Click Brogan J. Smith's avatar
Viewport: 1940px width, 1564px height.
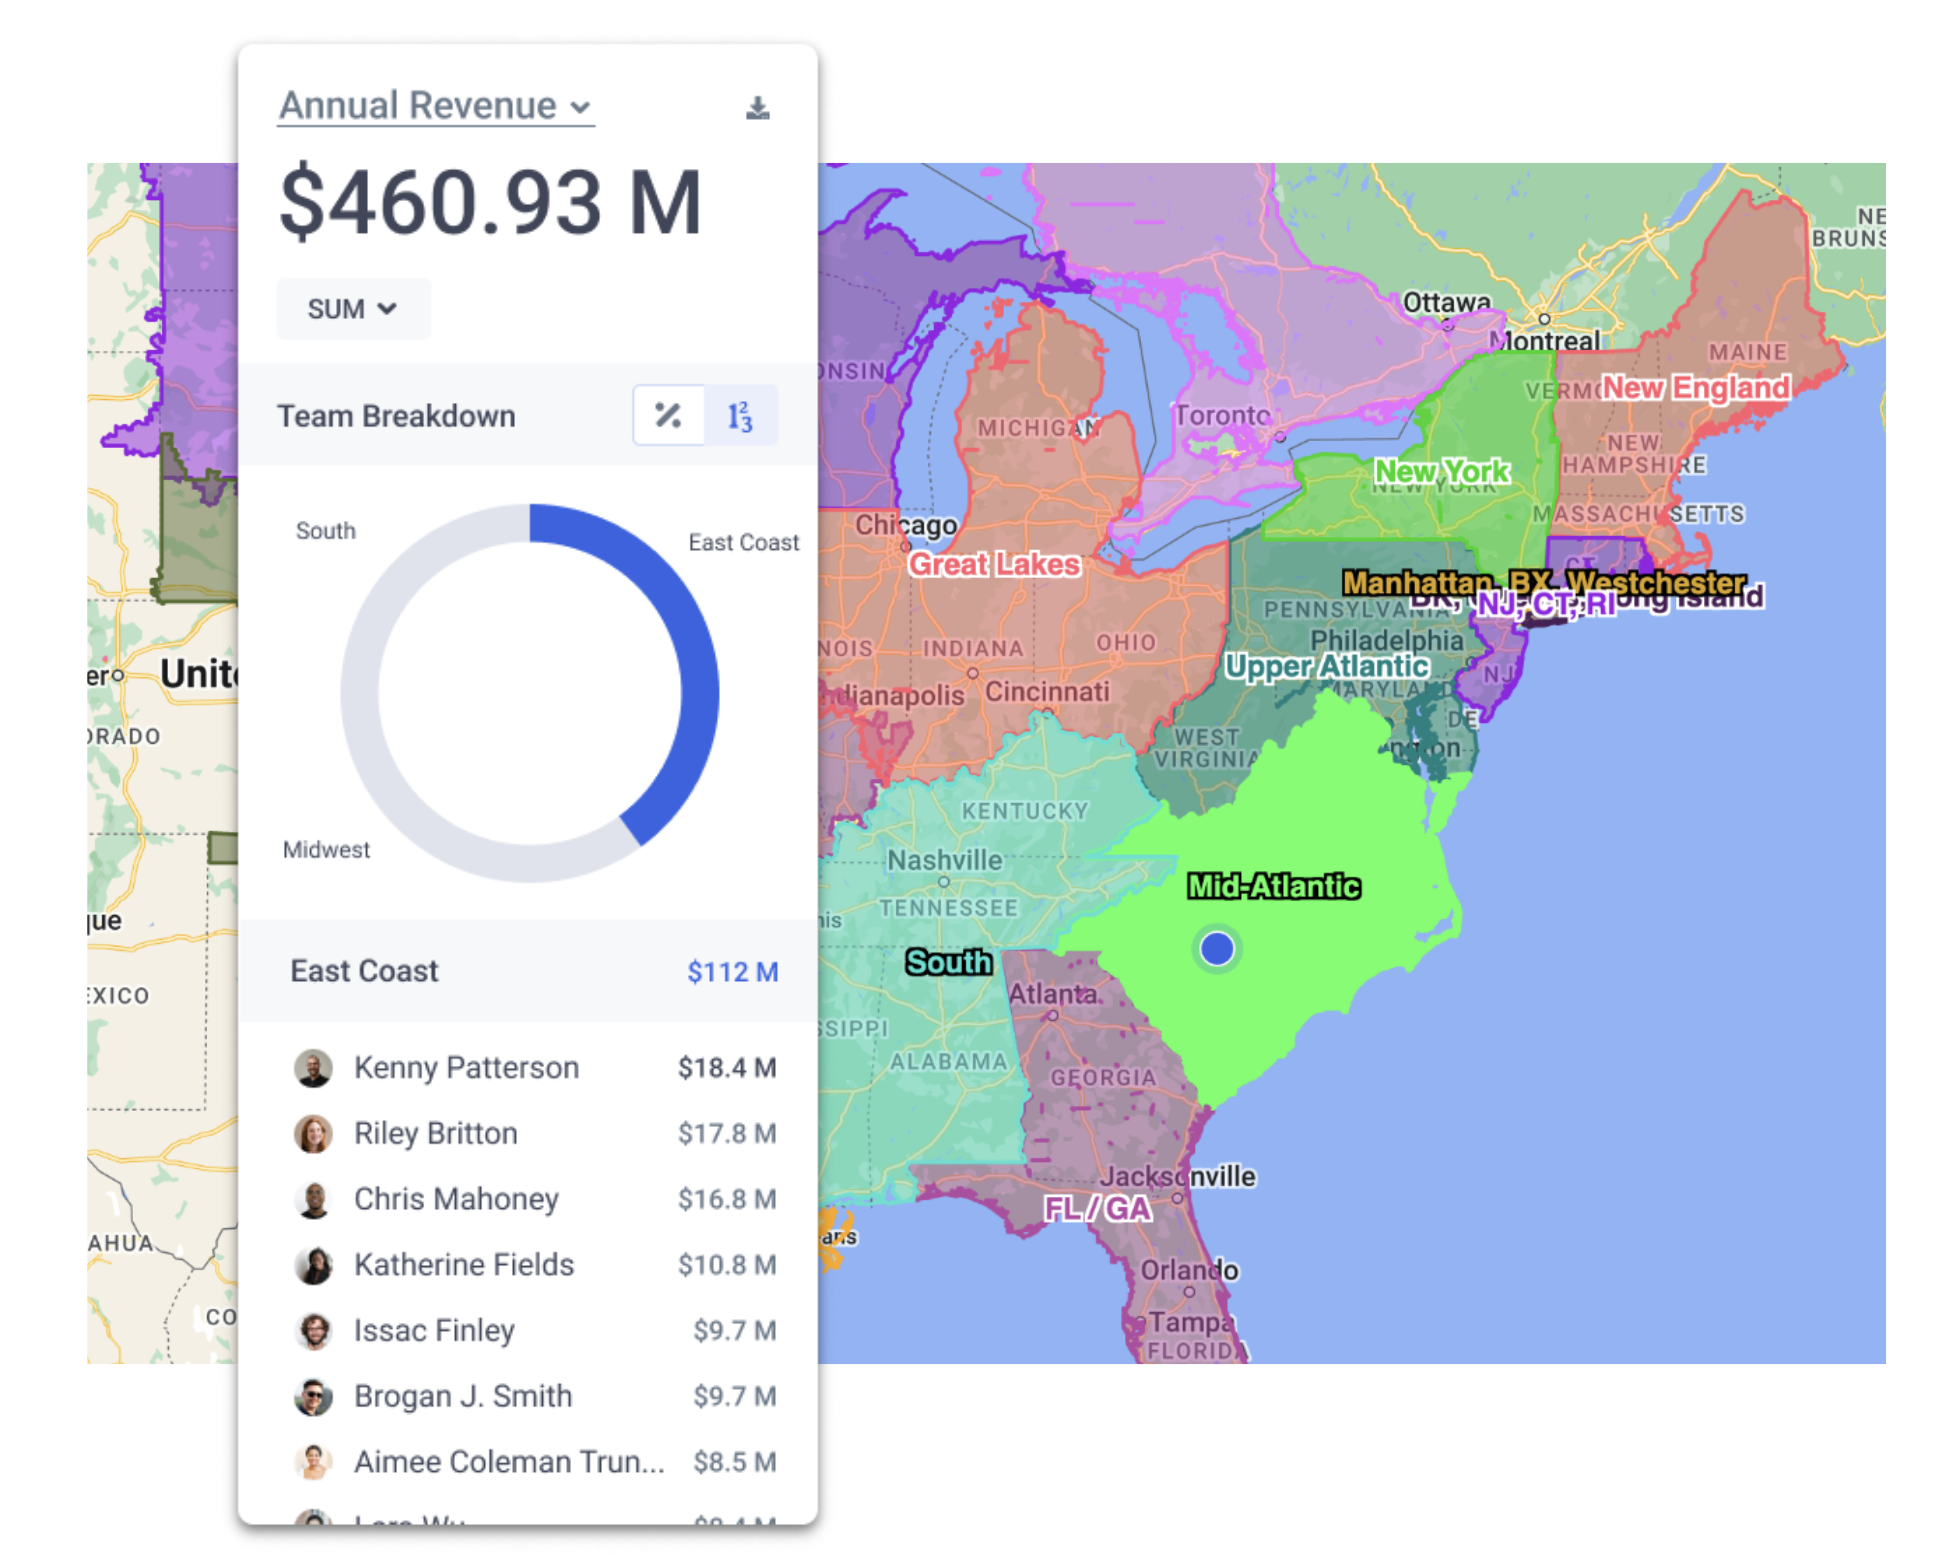click(313, 1397)
